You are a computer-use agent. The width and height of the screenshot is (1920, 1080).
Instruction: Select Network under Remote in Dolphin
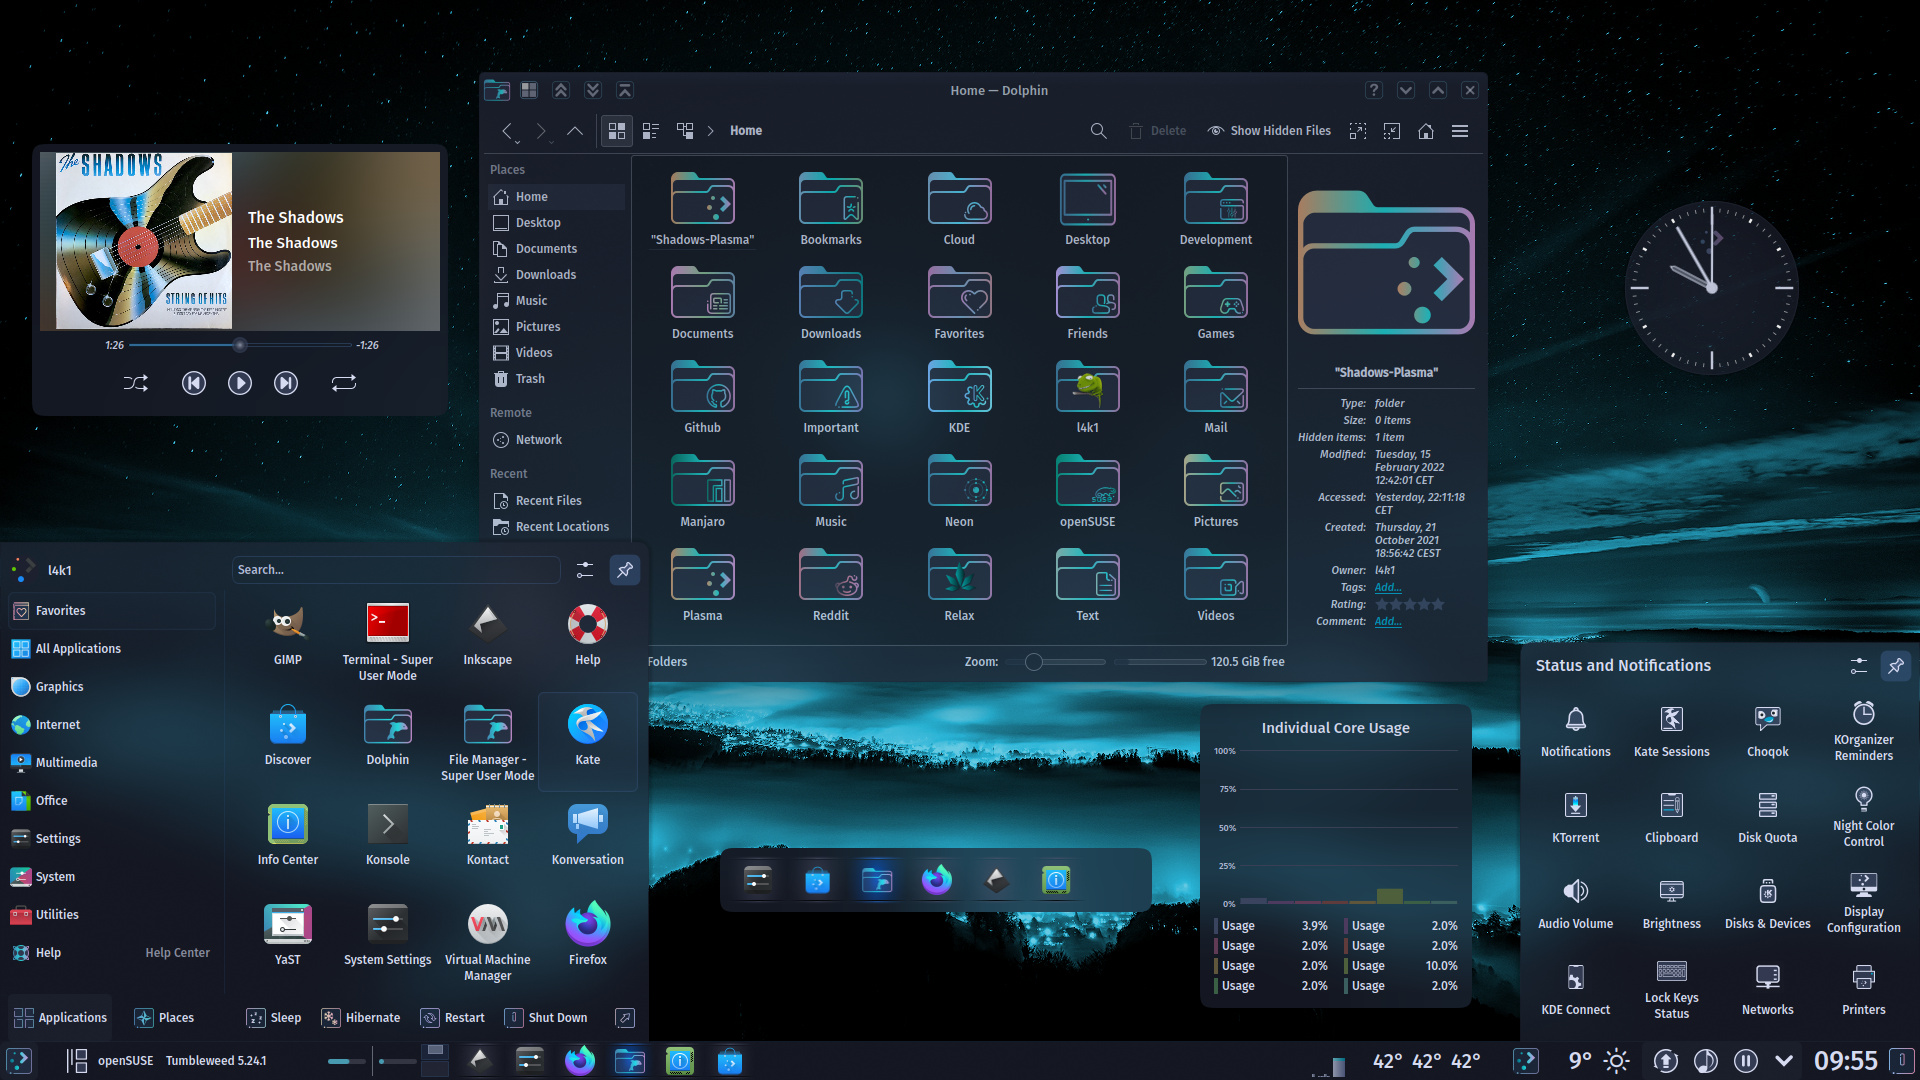(x=539, y=440)
